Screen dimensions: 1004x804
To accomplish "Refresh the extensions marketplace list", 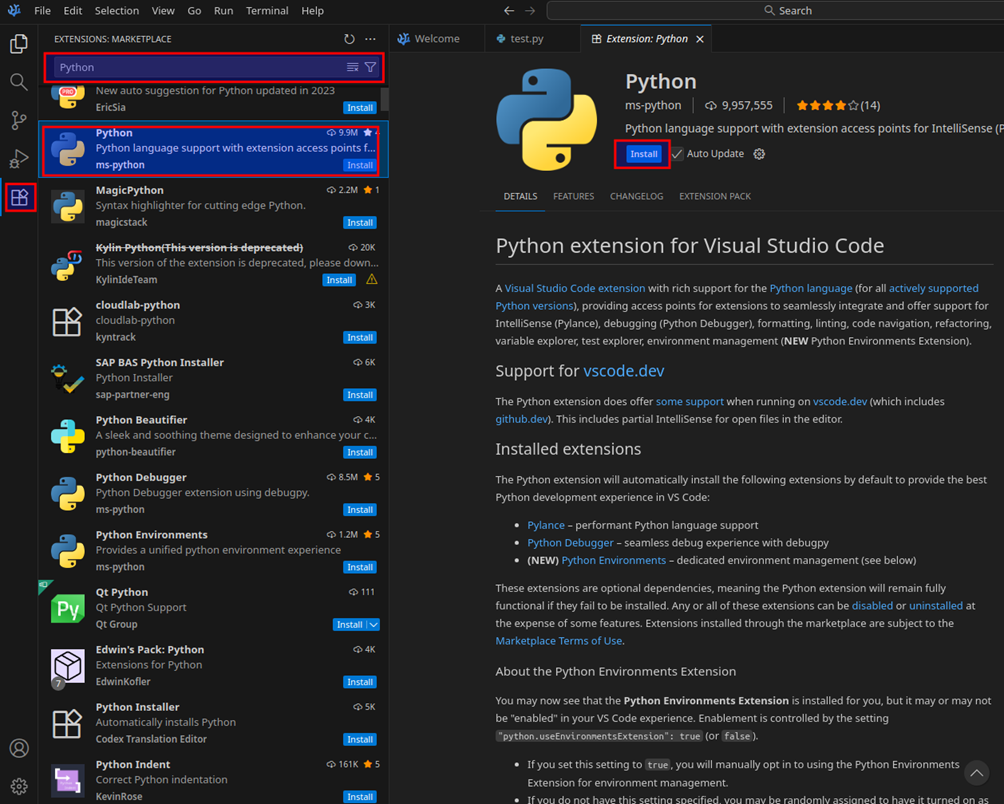I will 349,39.
